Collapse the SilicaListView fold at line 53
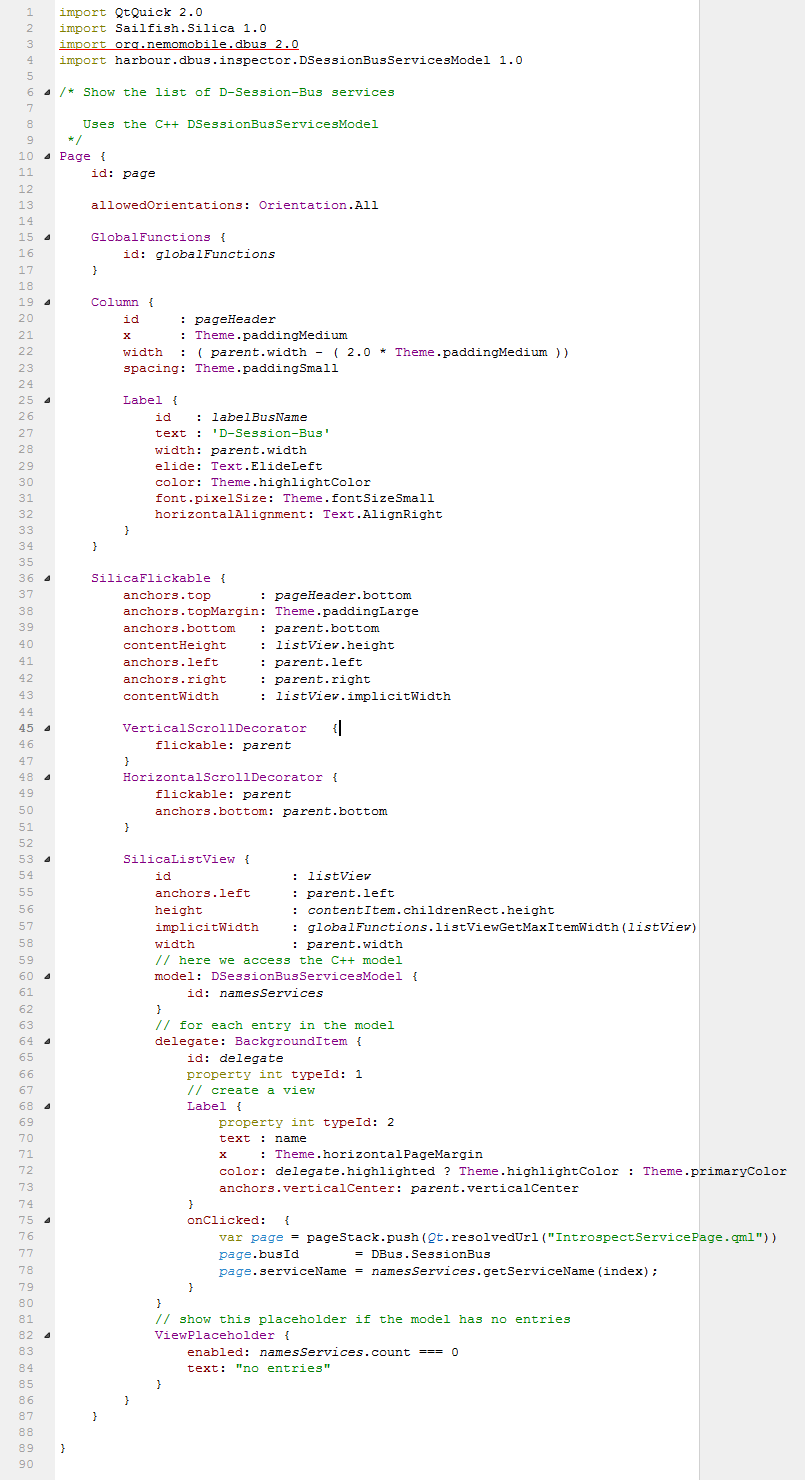Viewport: 805px width, 1480px height. [x=47, y=858]
